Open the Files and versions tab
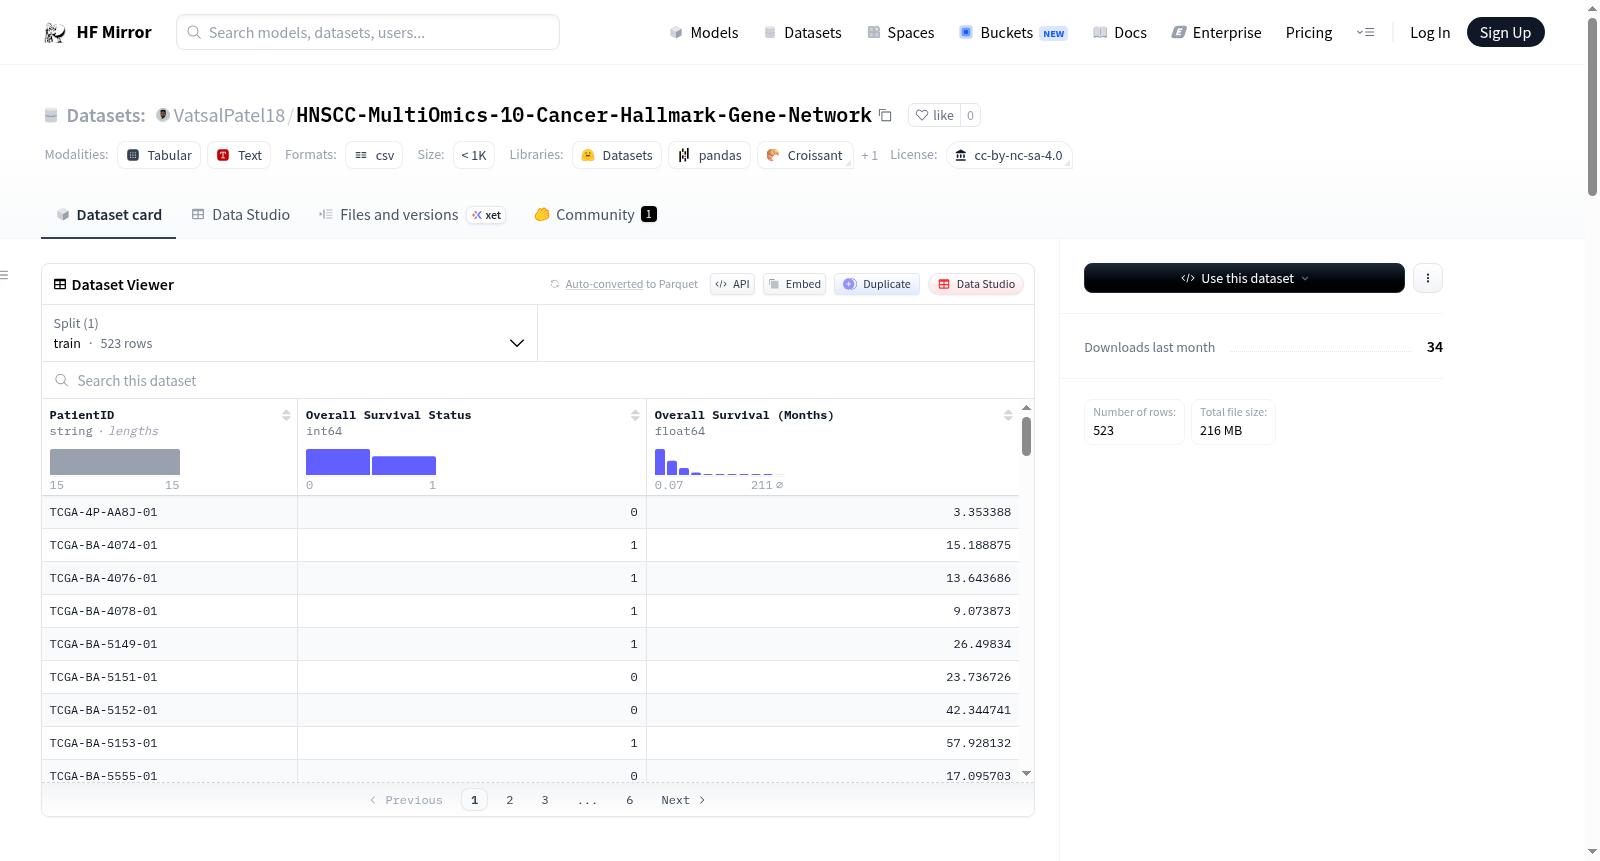 tap(412, 215)
